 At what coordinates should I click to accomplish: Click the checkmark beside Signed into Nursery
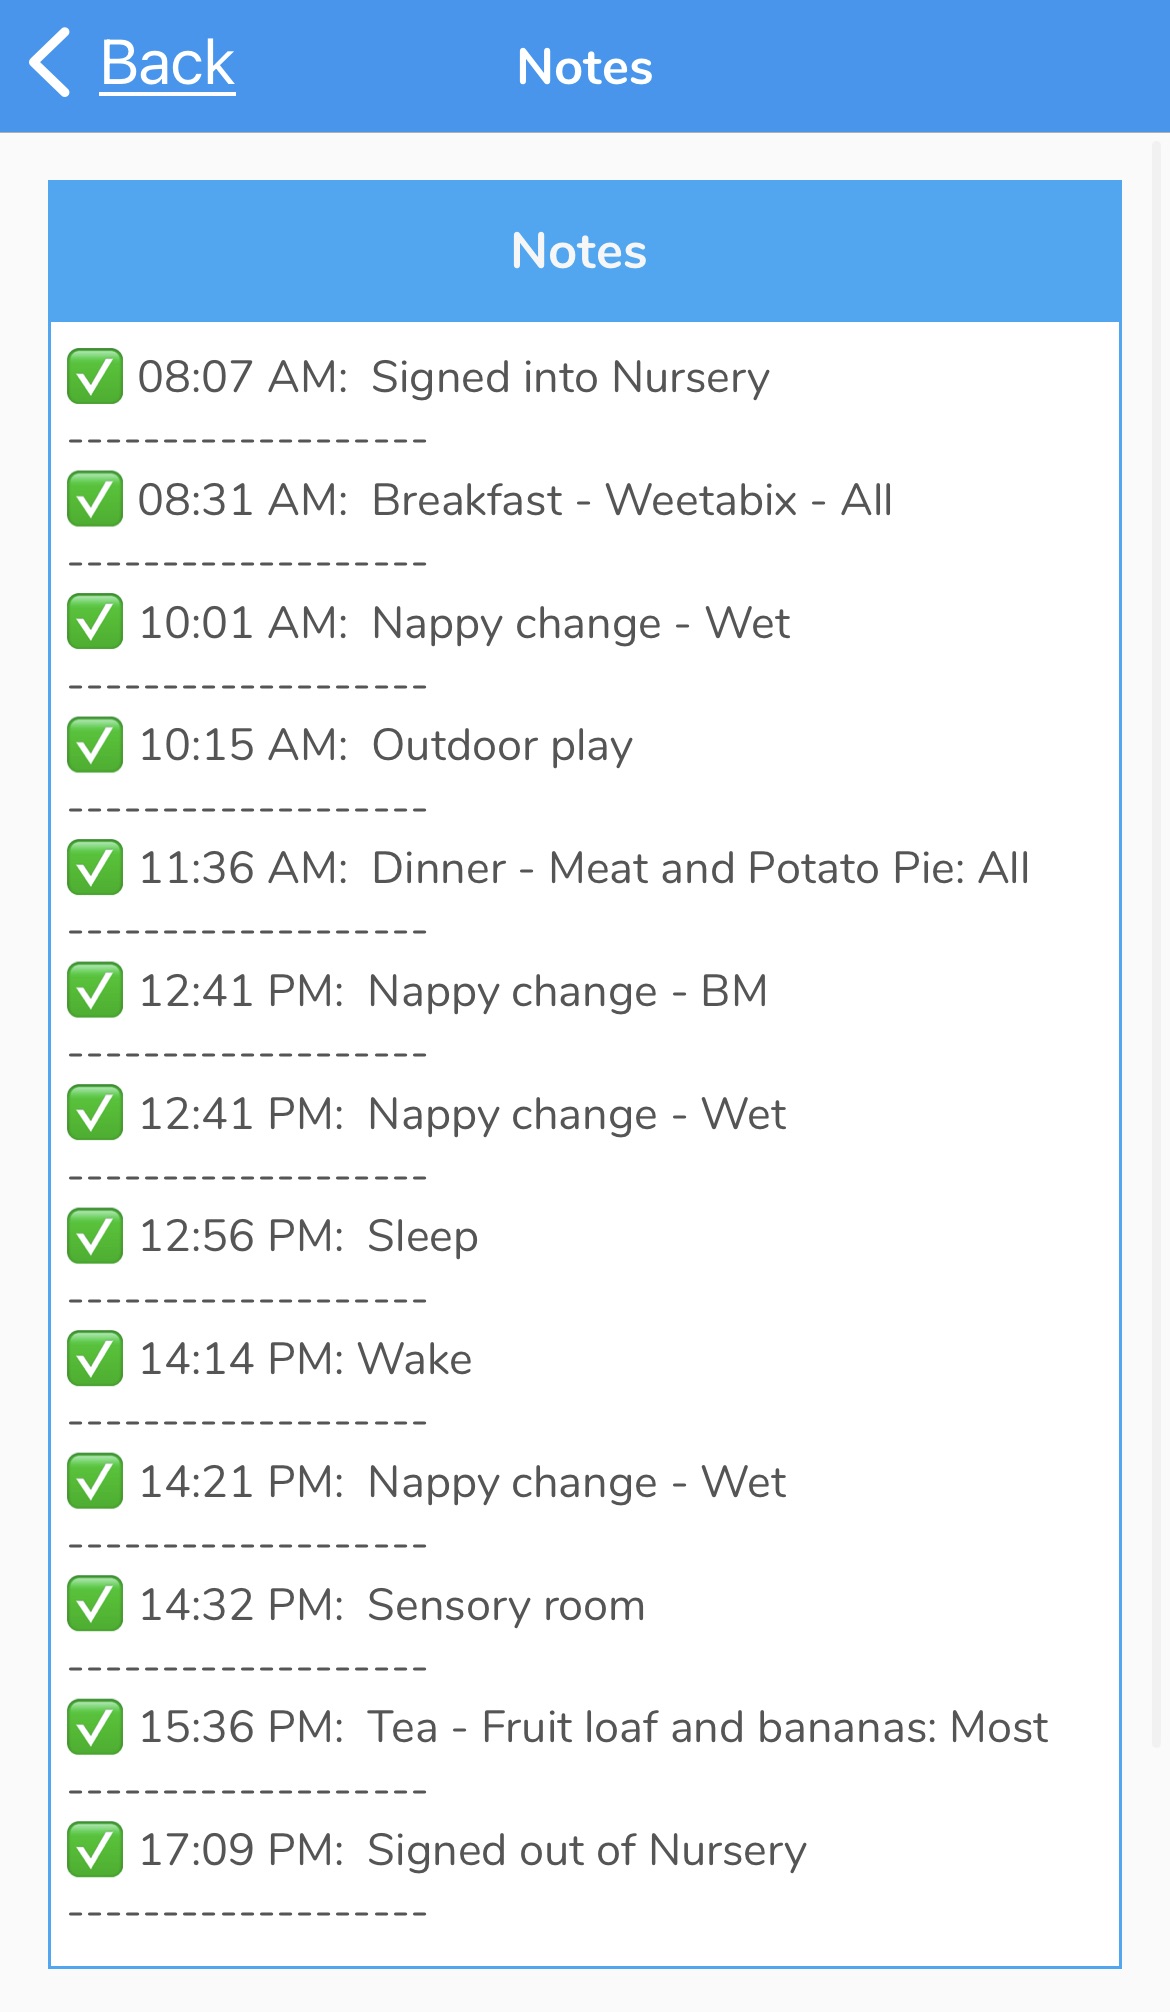click(x=95, y=376)
